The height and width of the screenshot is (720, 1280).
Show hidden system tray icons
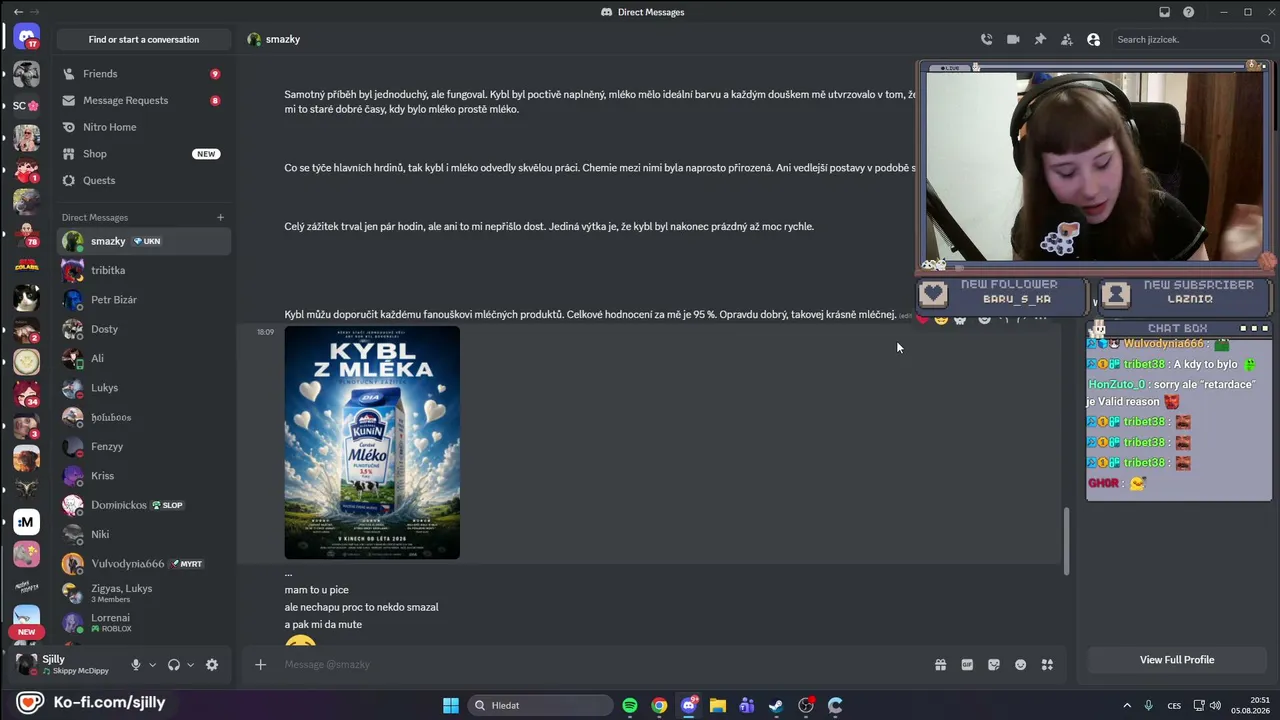coord(1127,705)
